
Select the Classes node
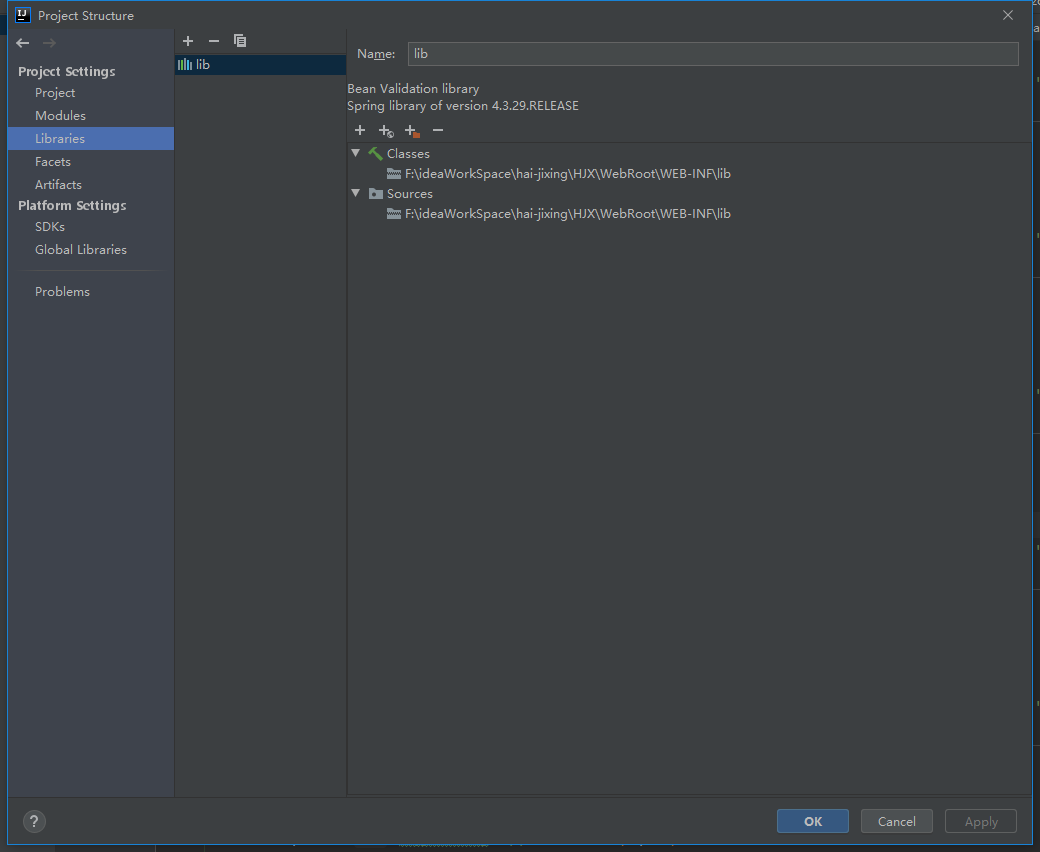408,154
